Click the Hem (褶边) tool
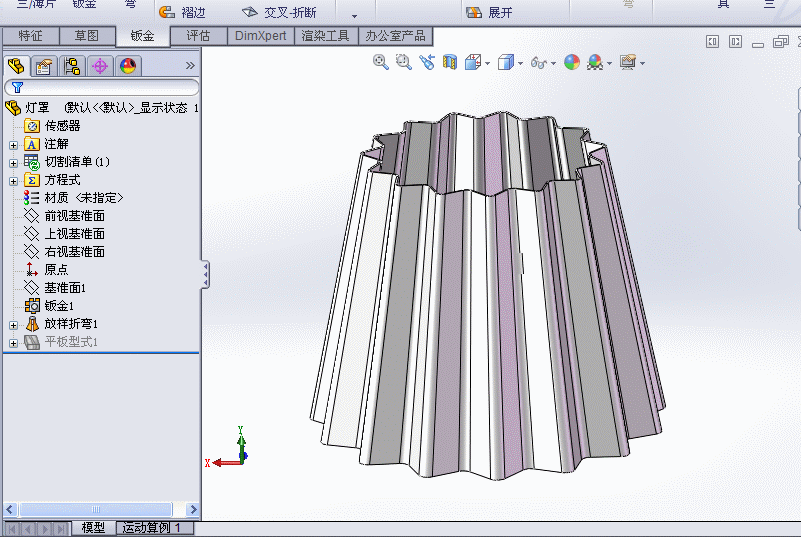The width and height of the screenshot is (801, 537). tap(182, 12)
